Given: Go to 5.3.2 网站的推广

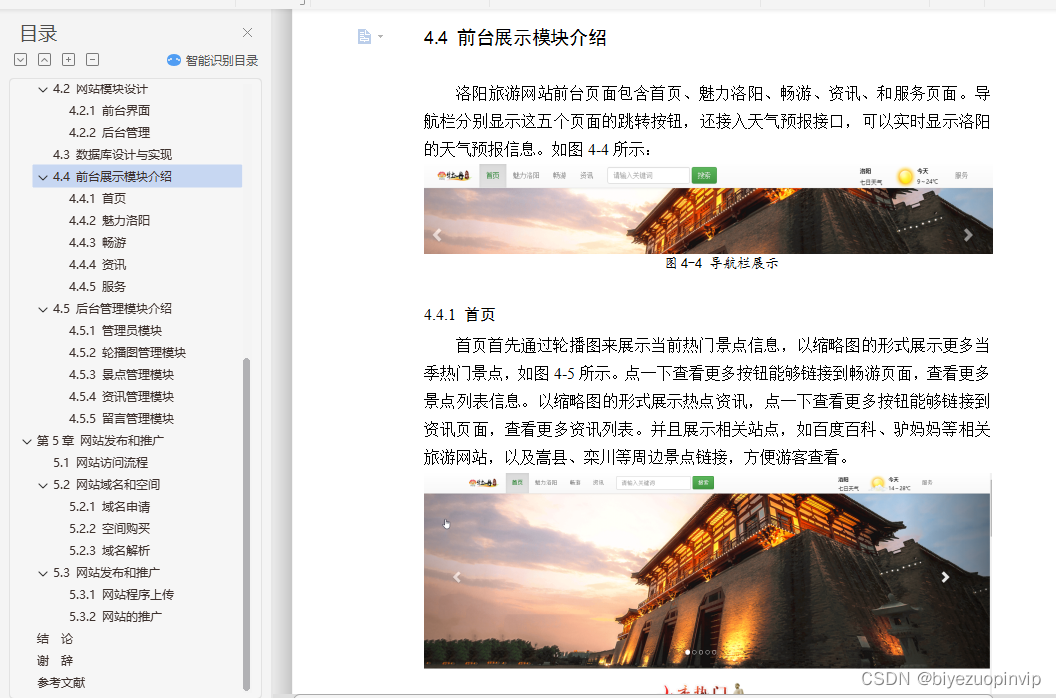Looking at the screenshot, I should tap(115, 616).
